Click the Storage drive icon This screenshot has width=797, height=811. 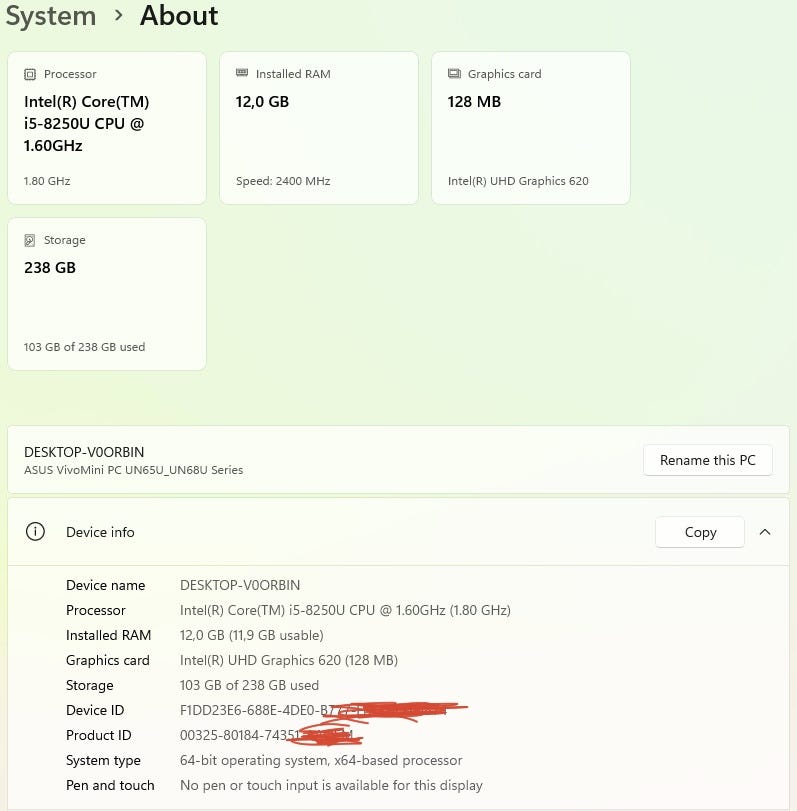click(x=29, y=240)
